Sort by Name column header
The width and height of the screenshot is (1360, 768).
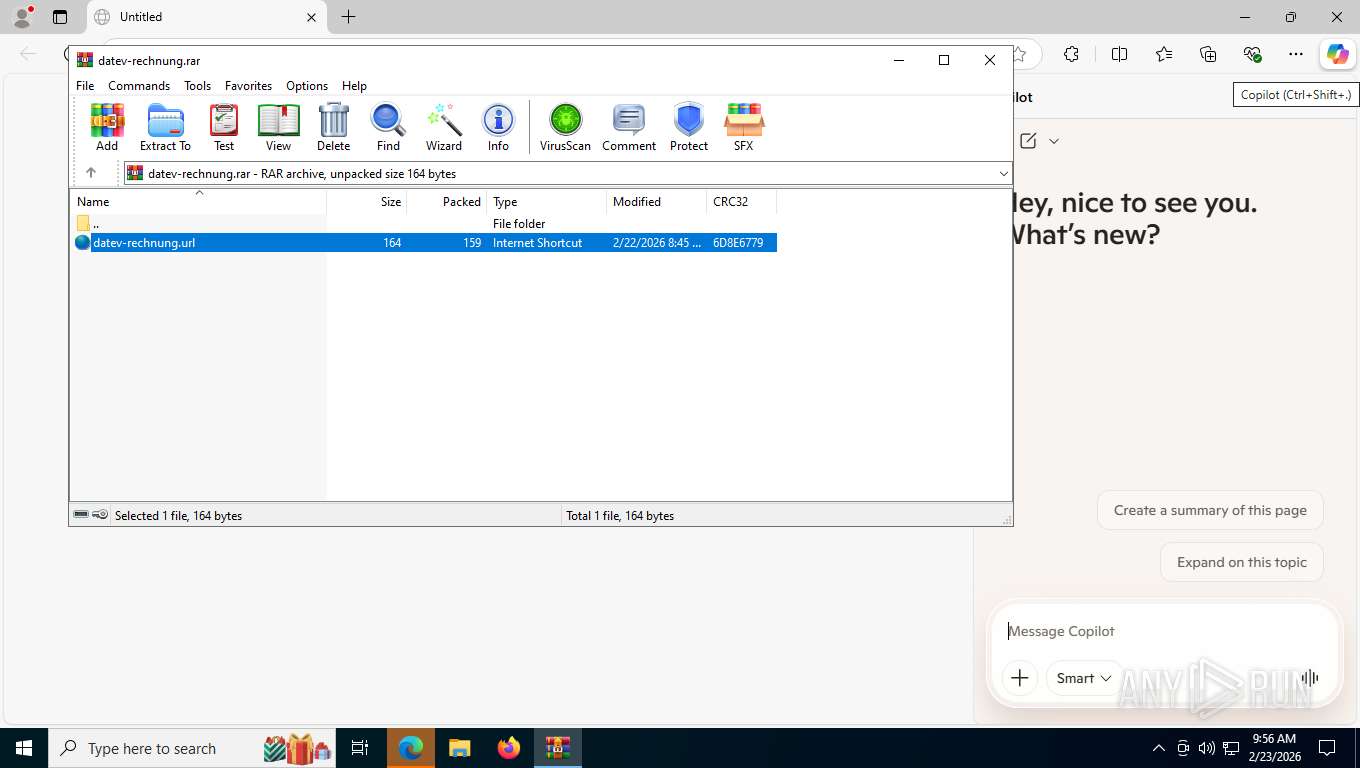tap(198, 201)
